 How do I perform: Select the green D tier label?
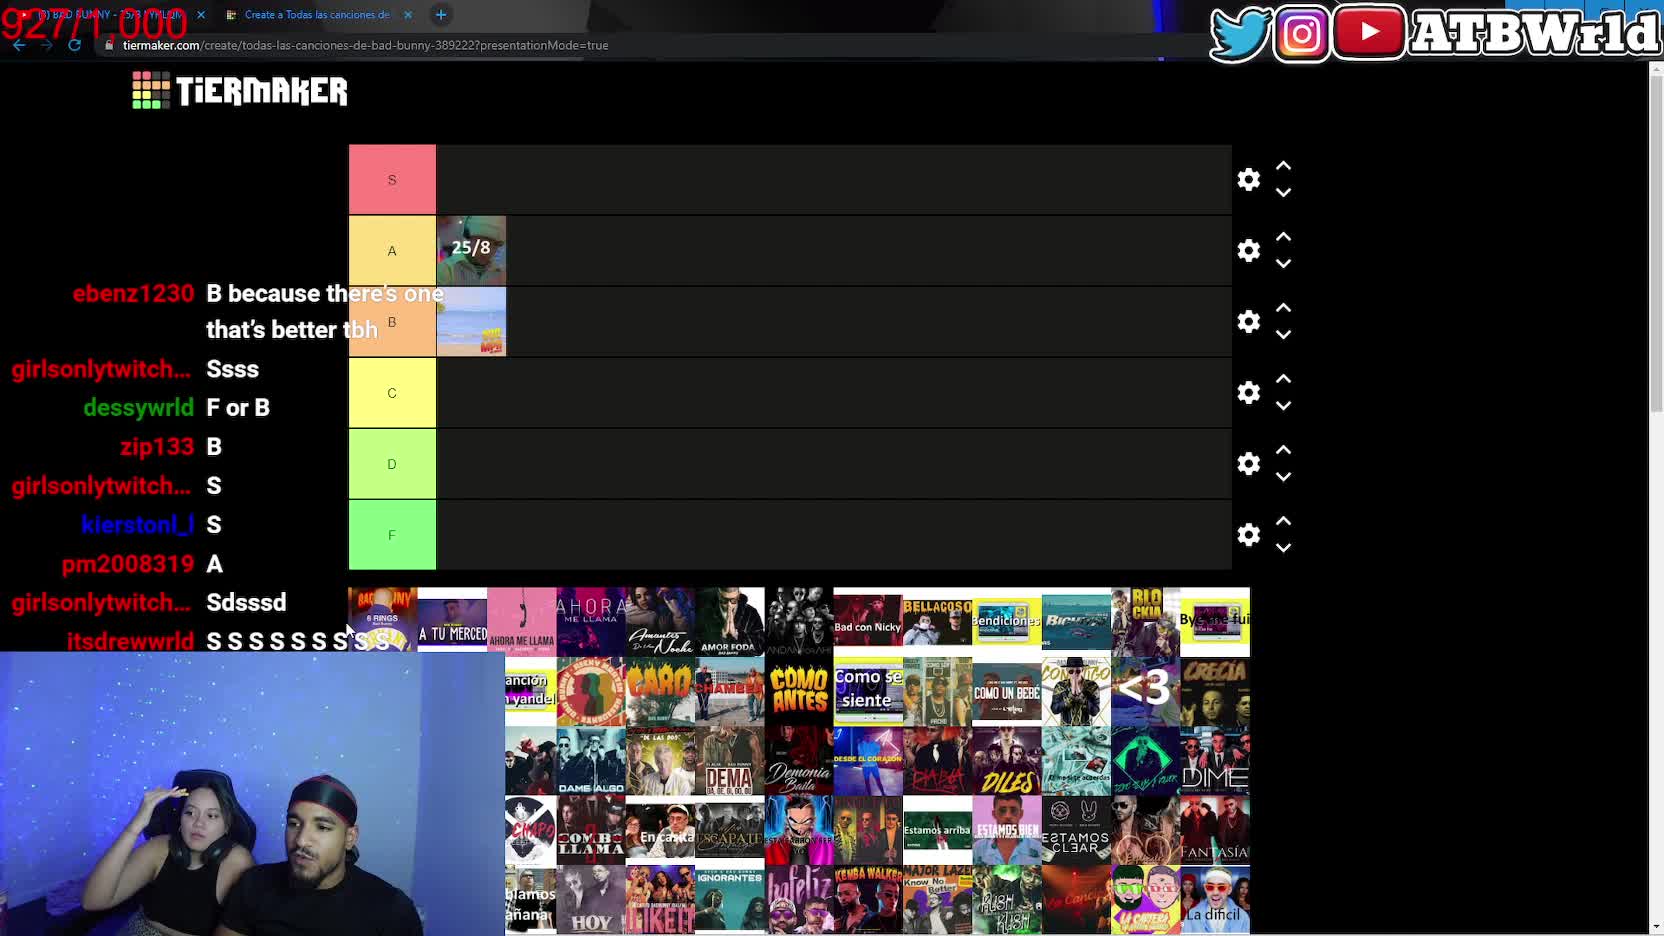point(392,464)
